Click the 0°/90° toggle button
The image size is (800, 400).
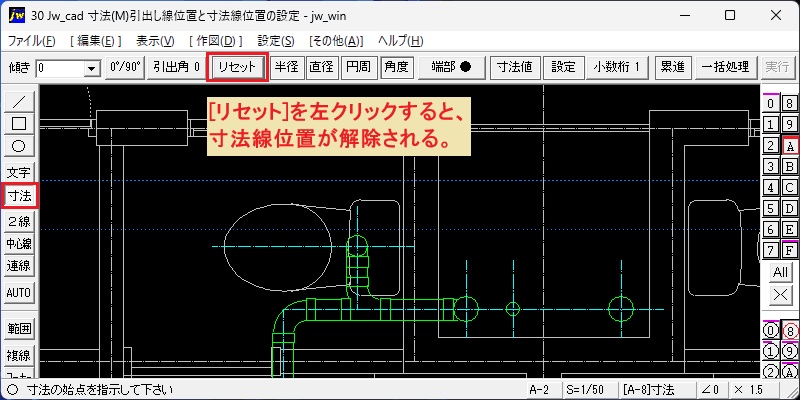[125, 67]
